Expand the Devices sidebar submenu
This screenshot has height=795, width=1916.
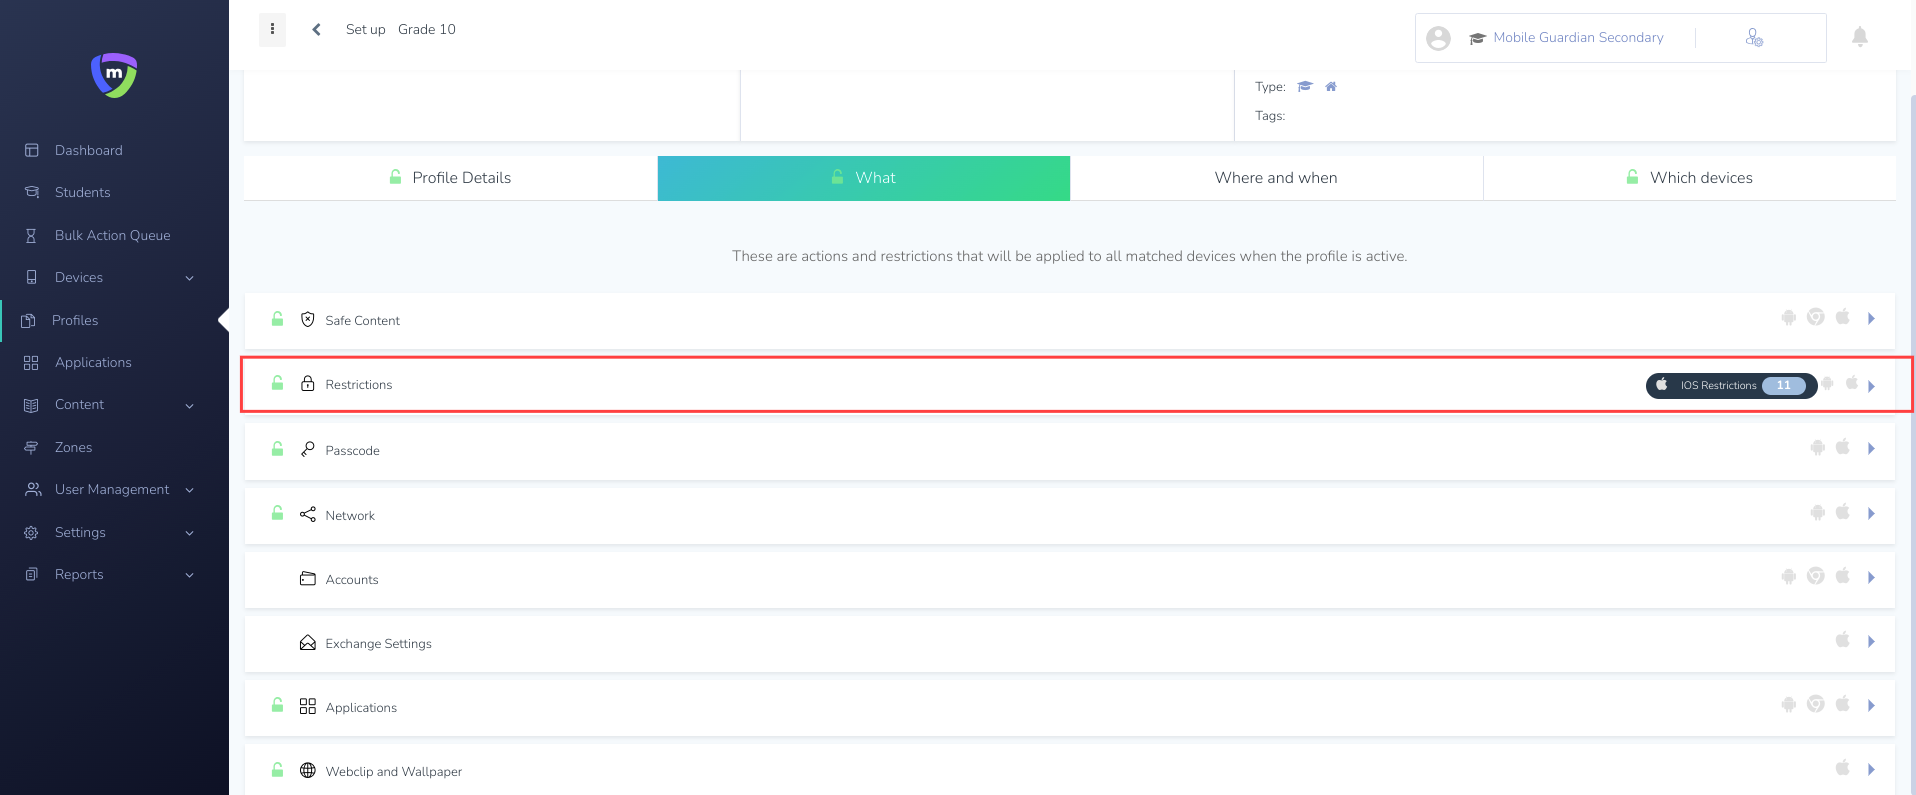pyautogui.click(x=189, y=278)
